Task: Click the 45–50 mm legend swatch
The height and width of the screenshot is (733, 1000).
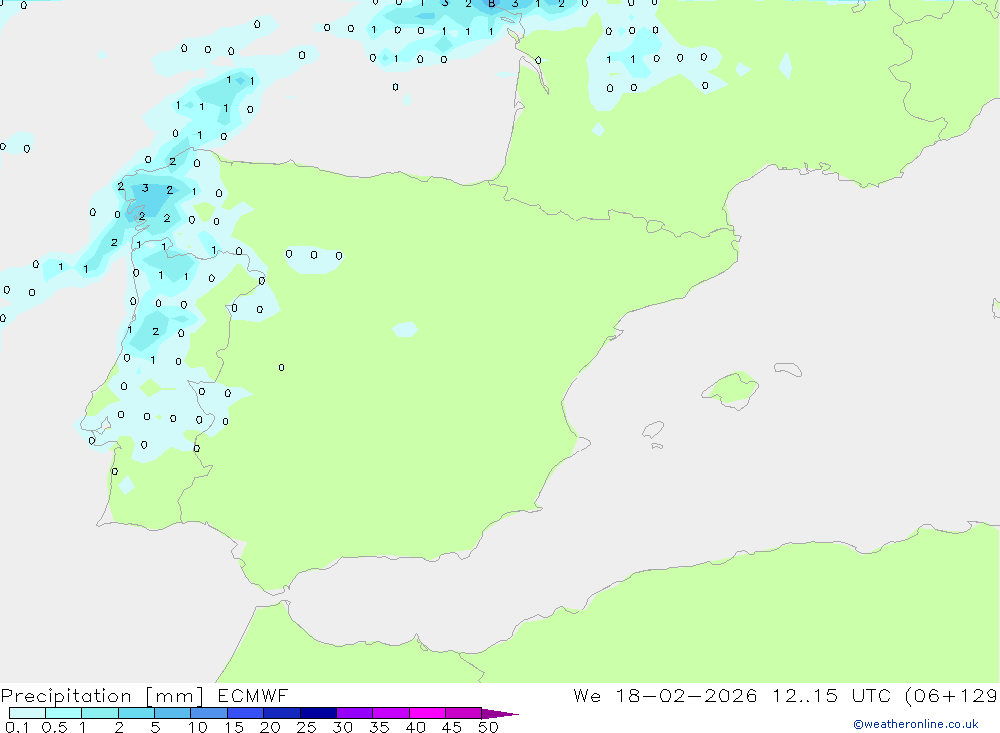Action: pos(464,713)
